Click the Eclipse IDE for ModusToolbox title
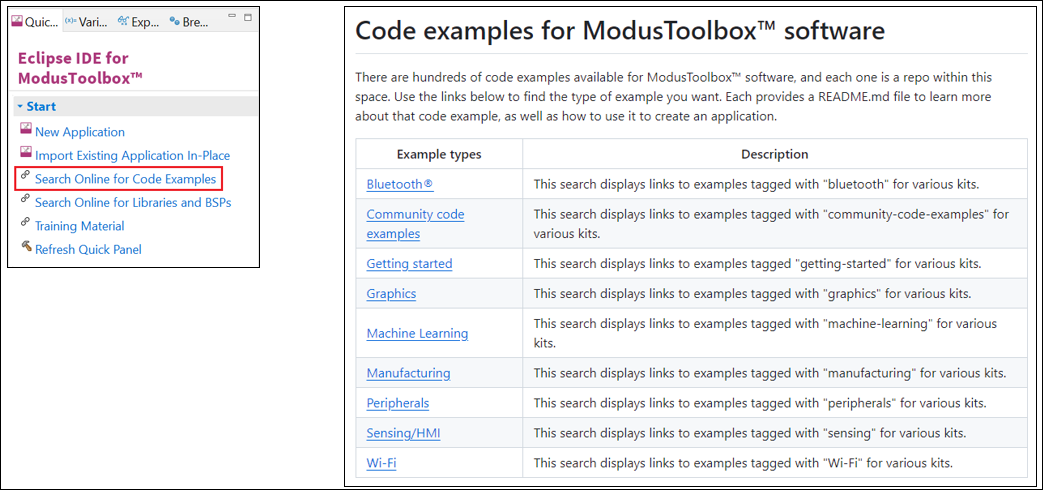 [x=80, y=68]
